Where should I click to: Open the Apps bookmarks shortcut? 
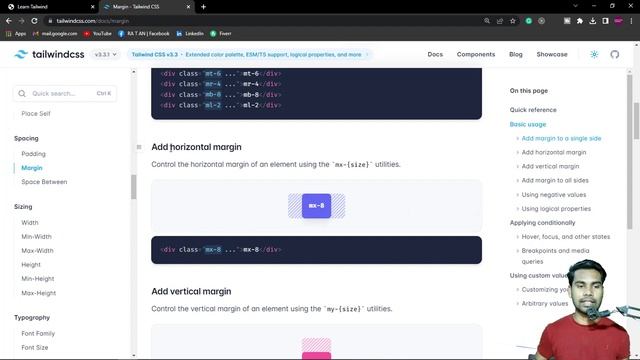click(x=16, y=33)
